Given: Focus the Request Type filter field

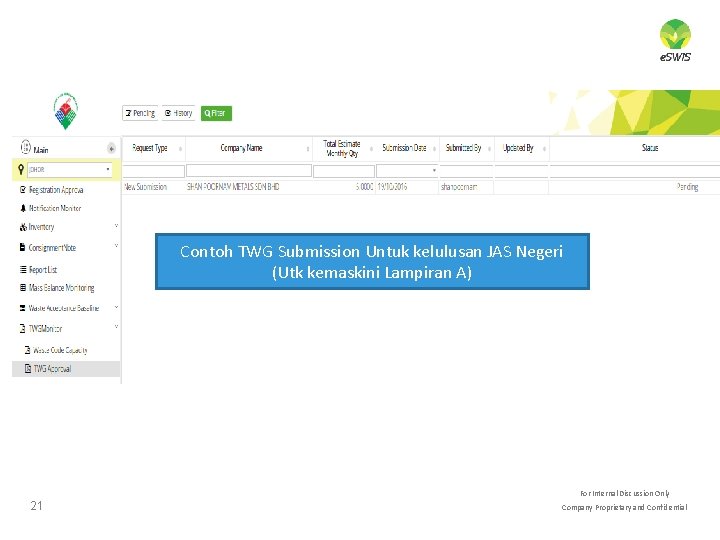Looking at the screenshot, I should [153, 171].
